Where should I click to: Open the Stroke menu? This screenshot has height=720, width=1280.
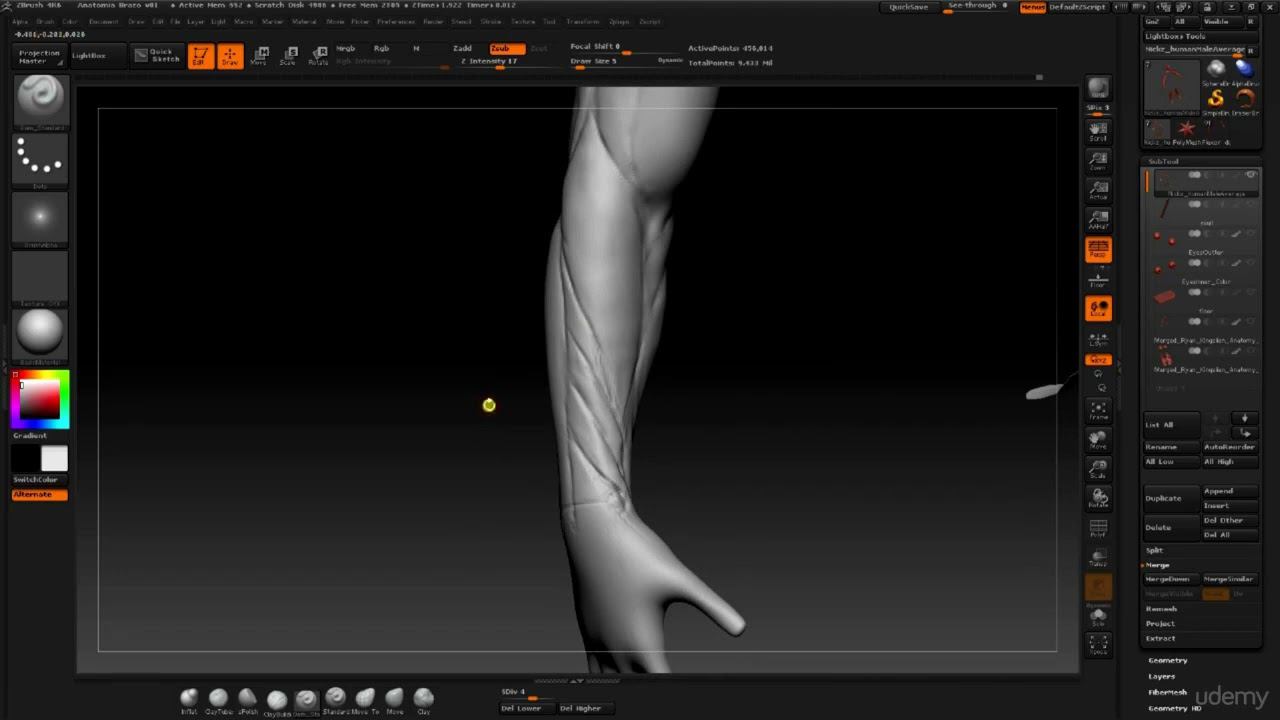pos(491,21)
